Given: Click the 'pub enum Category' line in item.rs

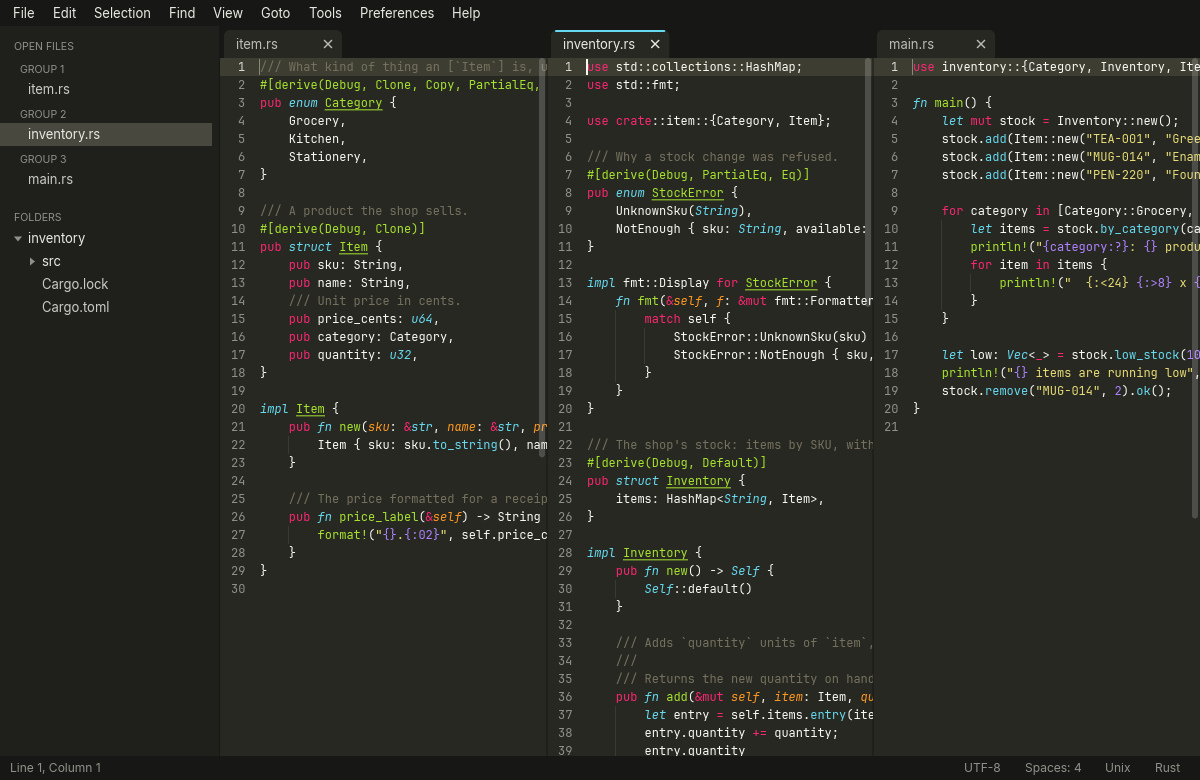Looking at the screenshot, I should [328, 103].
